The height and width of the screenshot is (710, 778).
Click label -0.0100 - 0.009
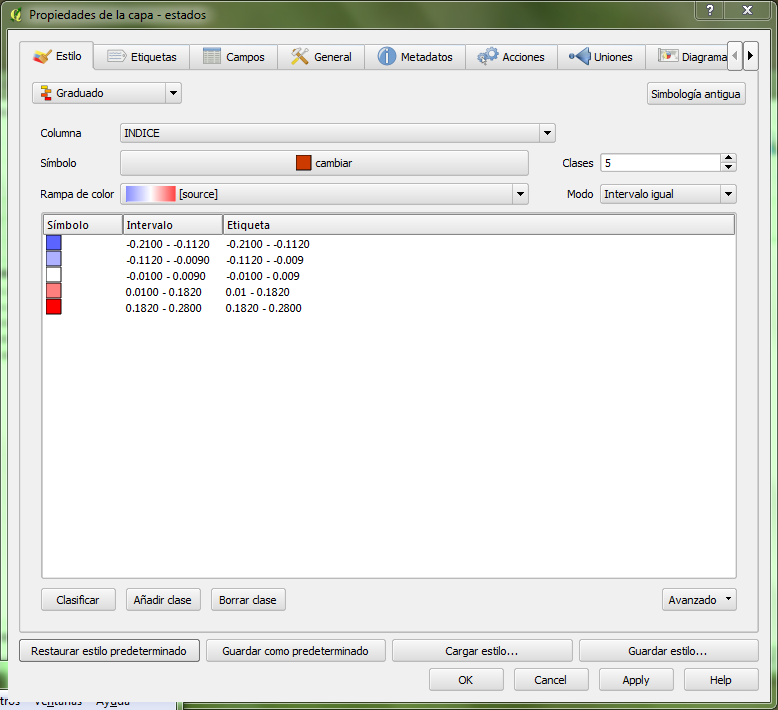[x=263, y=276]
